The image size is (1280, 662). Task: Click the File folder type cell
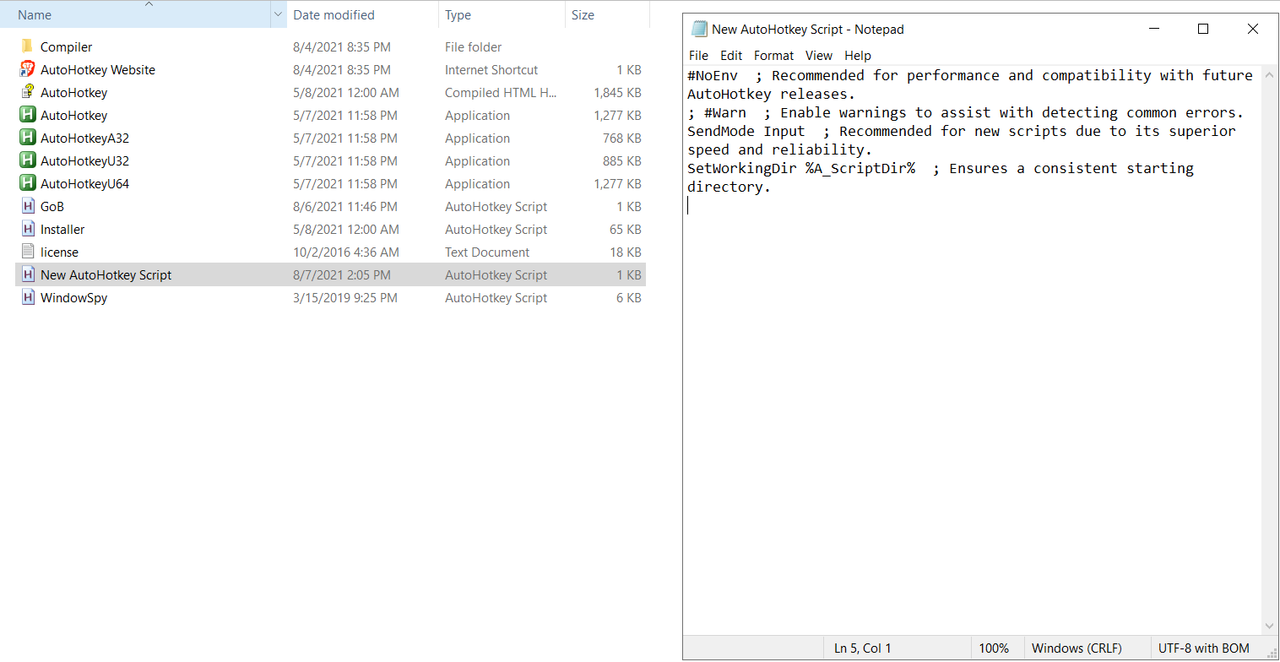pos(473,47)
